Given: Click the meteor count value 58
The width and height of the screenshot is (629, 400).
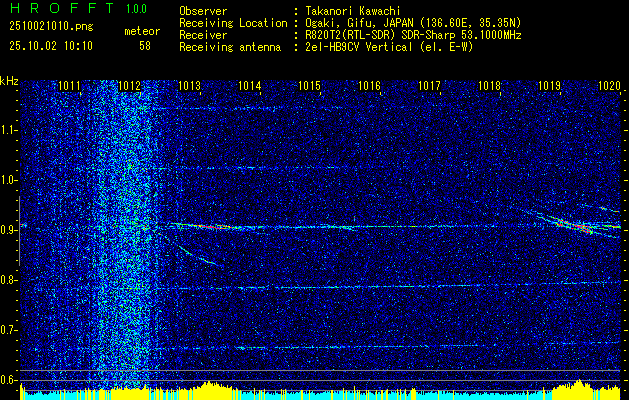Looking at the screenshot, I should click(x=145, y=46).
